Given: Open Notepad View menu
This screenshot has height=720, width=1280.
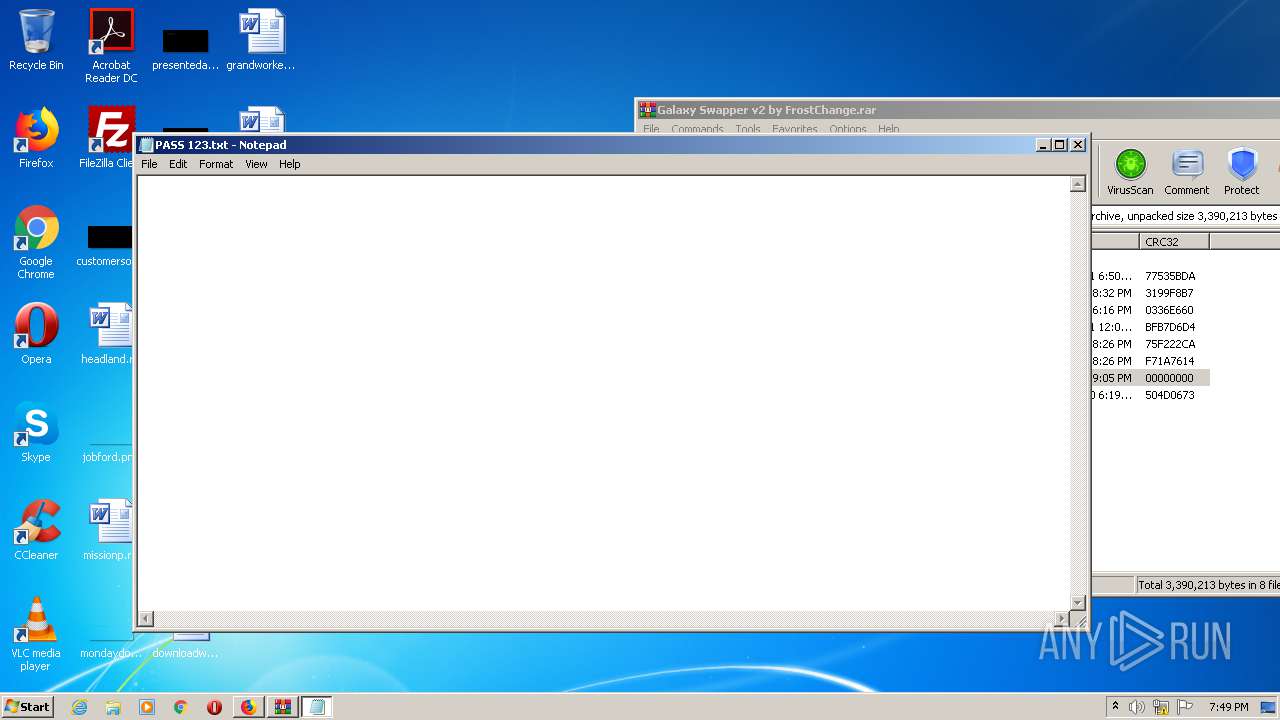Looking at the screenshot, I should pos(256,164).
